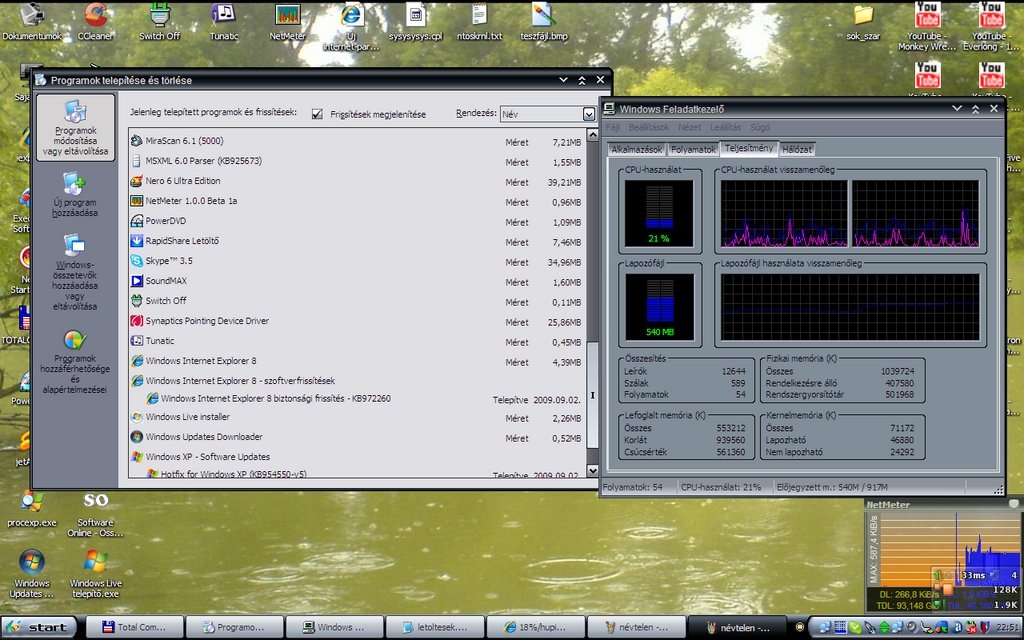Image resolution: width=1024 pixels, height=640 pixels.
Task: Select the RapidShare Letöltő entry
Action: [x=356, y=242]
